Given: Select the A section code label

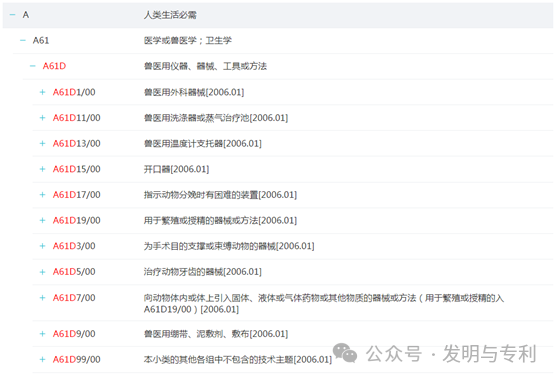Looking at the screenshot, I should (x=26, y=15).
